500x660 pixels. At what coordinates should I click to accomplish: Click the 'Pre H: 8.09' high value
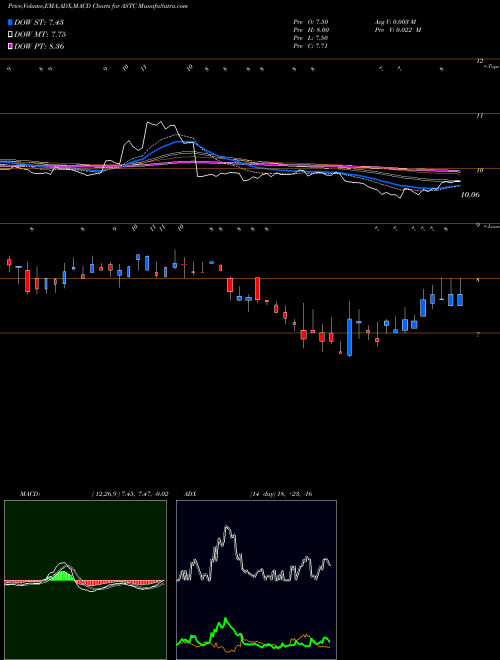click(311, 30)
